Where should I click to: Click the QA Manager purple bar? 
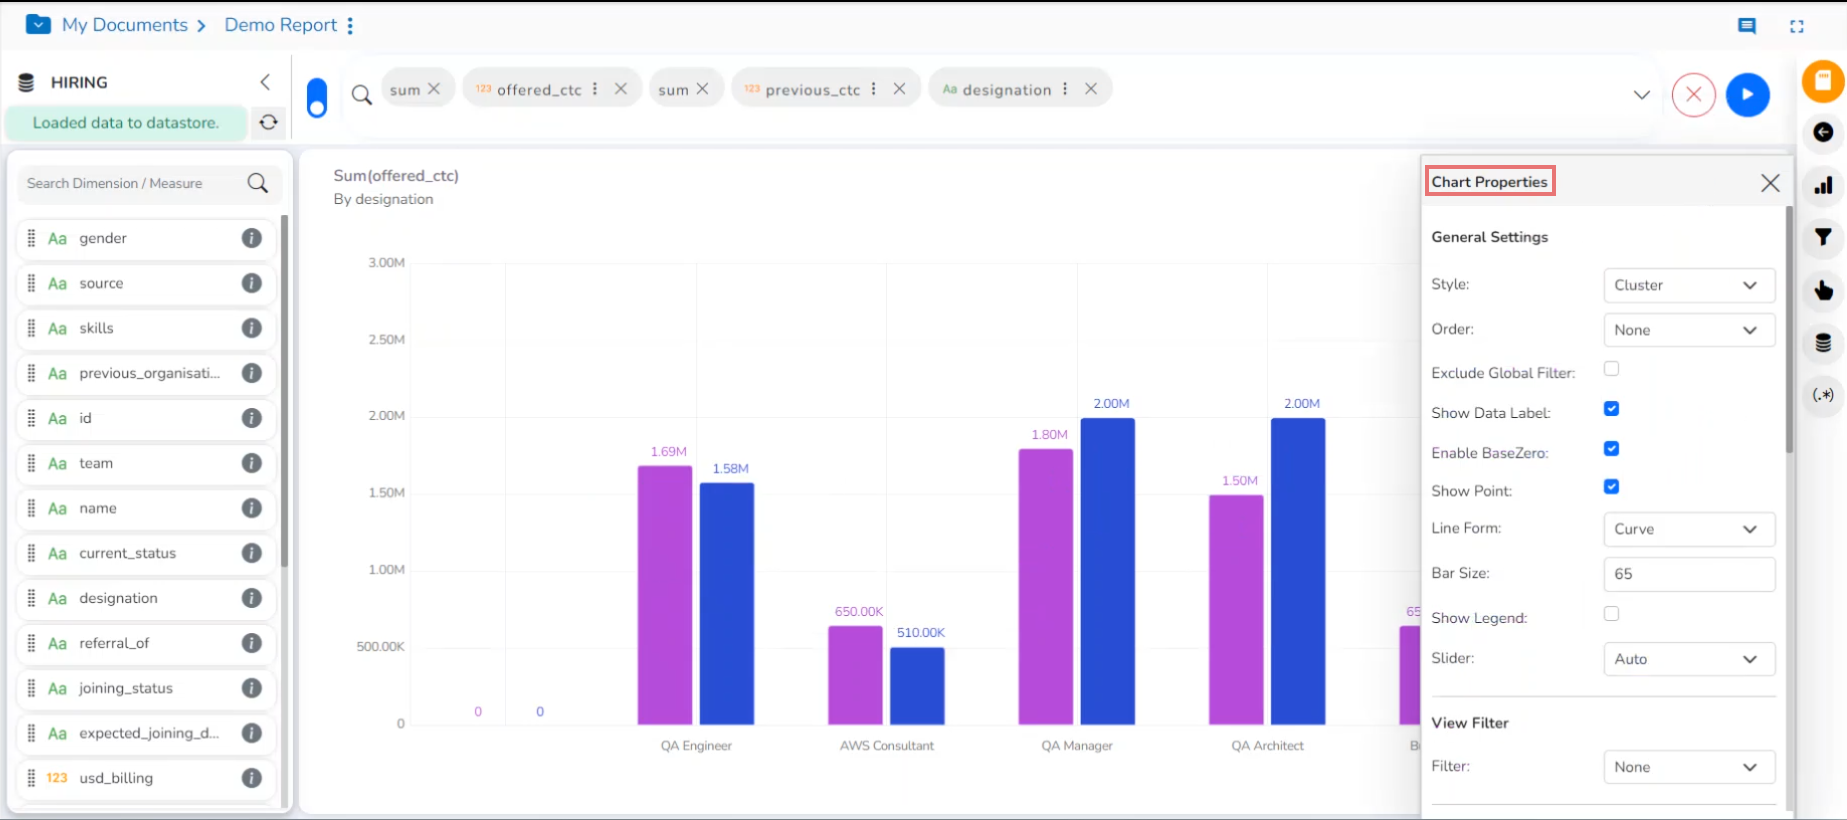point(1046,587)
